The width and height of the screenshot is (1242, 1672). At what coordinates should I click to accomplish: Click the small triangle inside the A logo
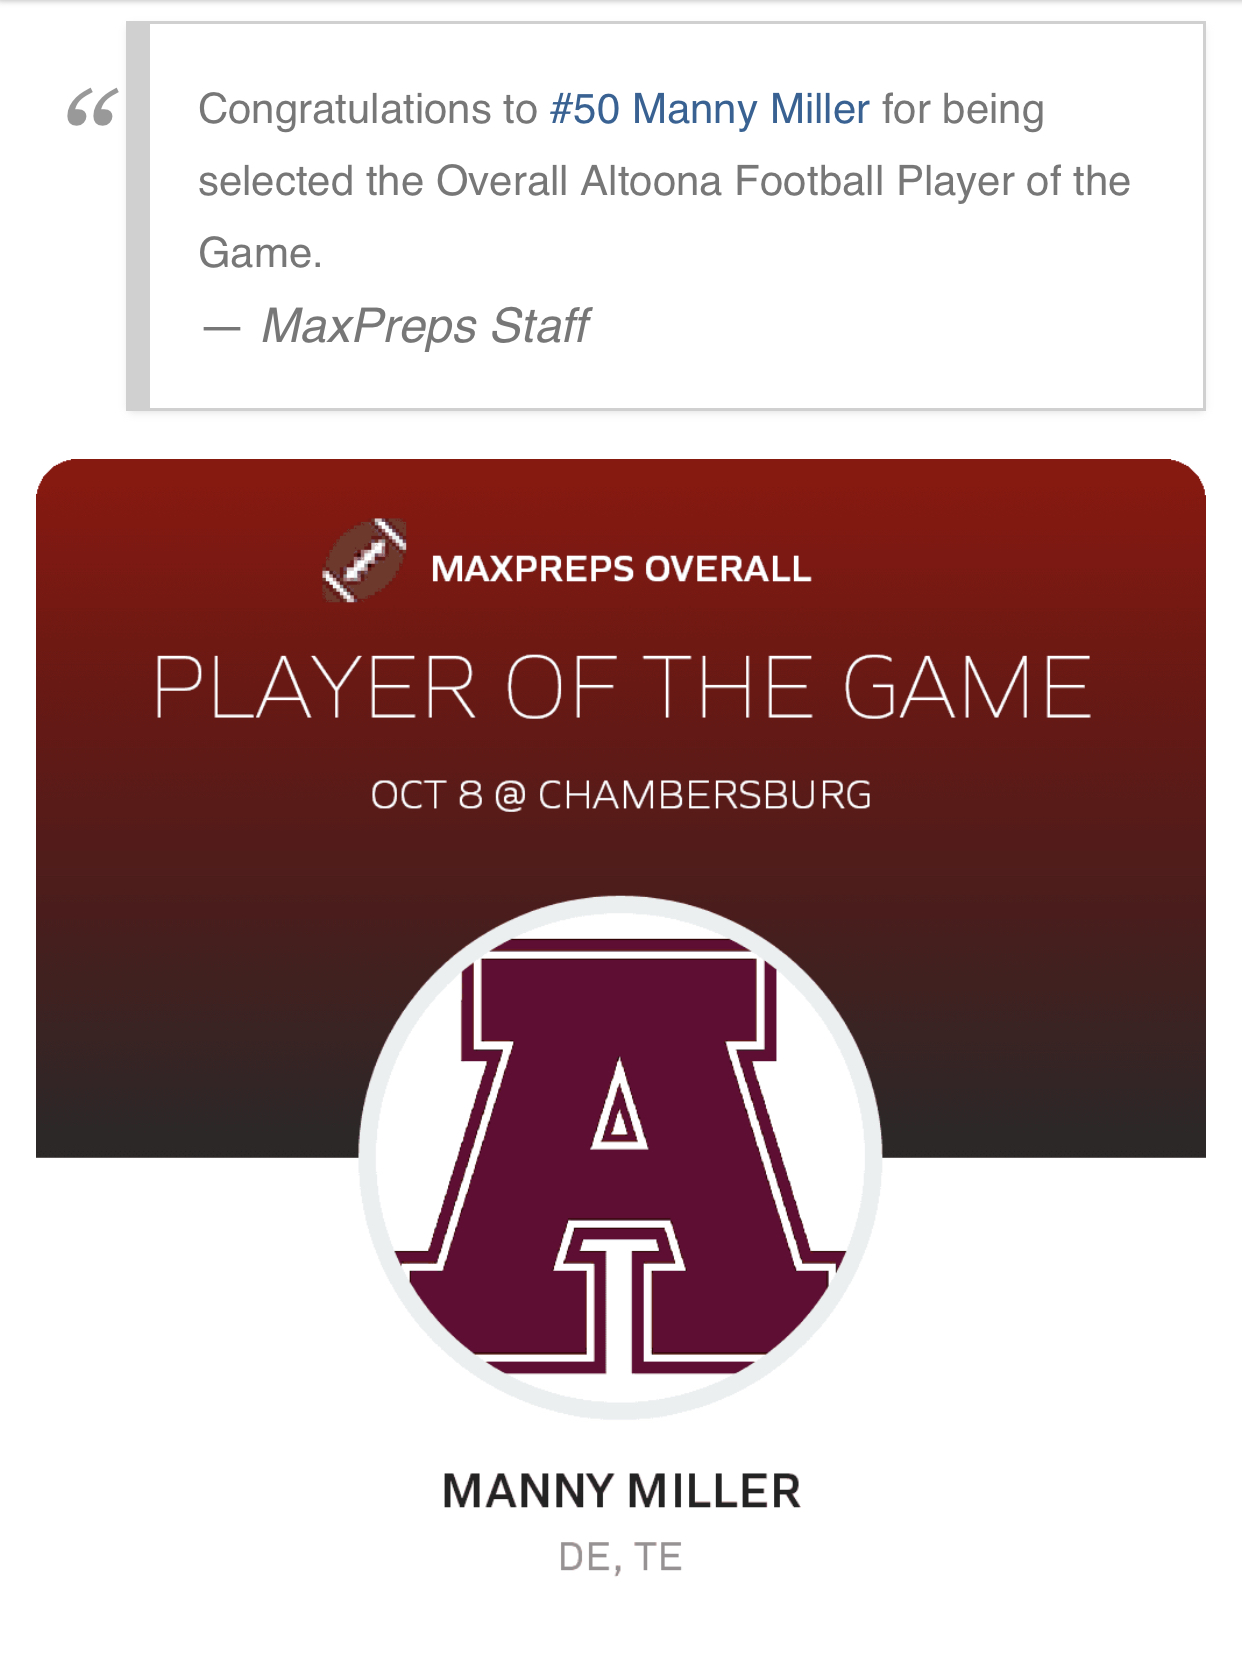(620, 1107)
